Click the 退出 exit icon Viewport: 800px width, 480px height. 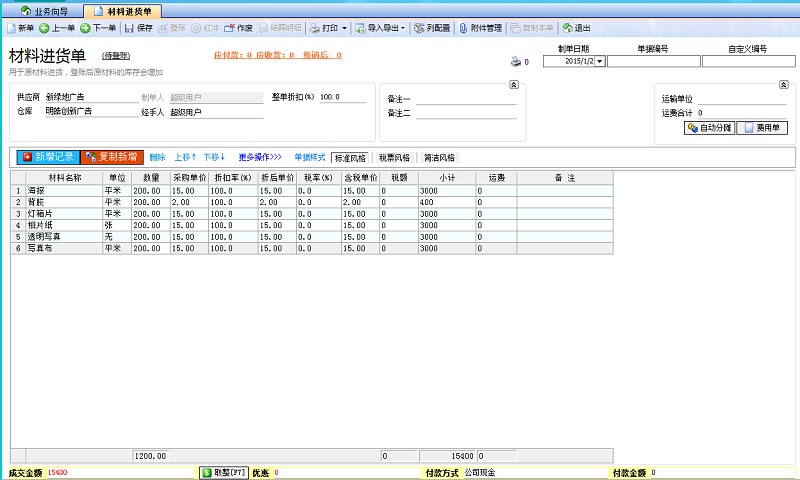(576, 28)
